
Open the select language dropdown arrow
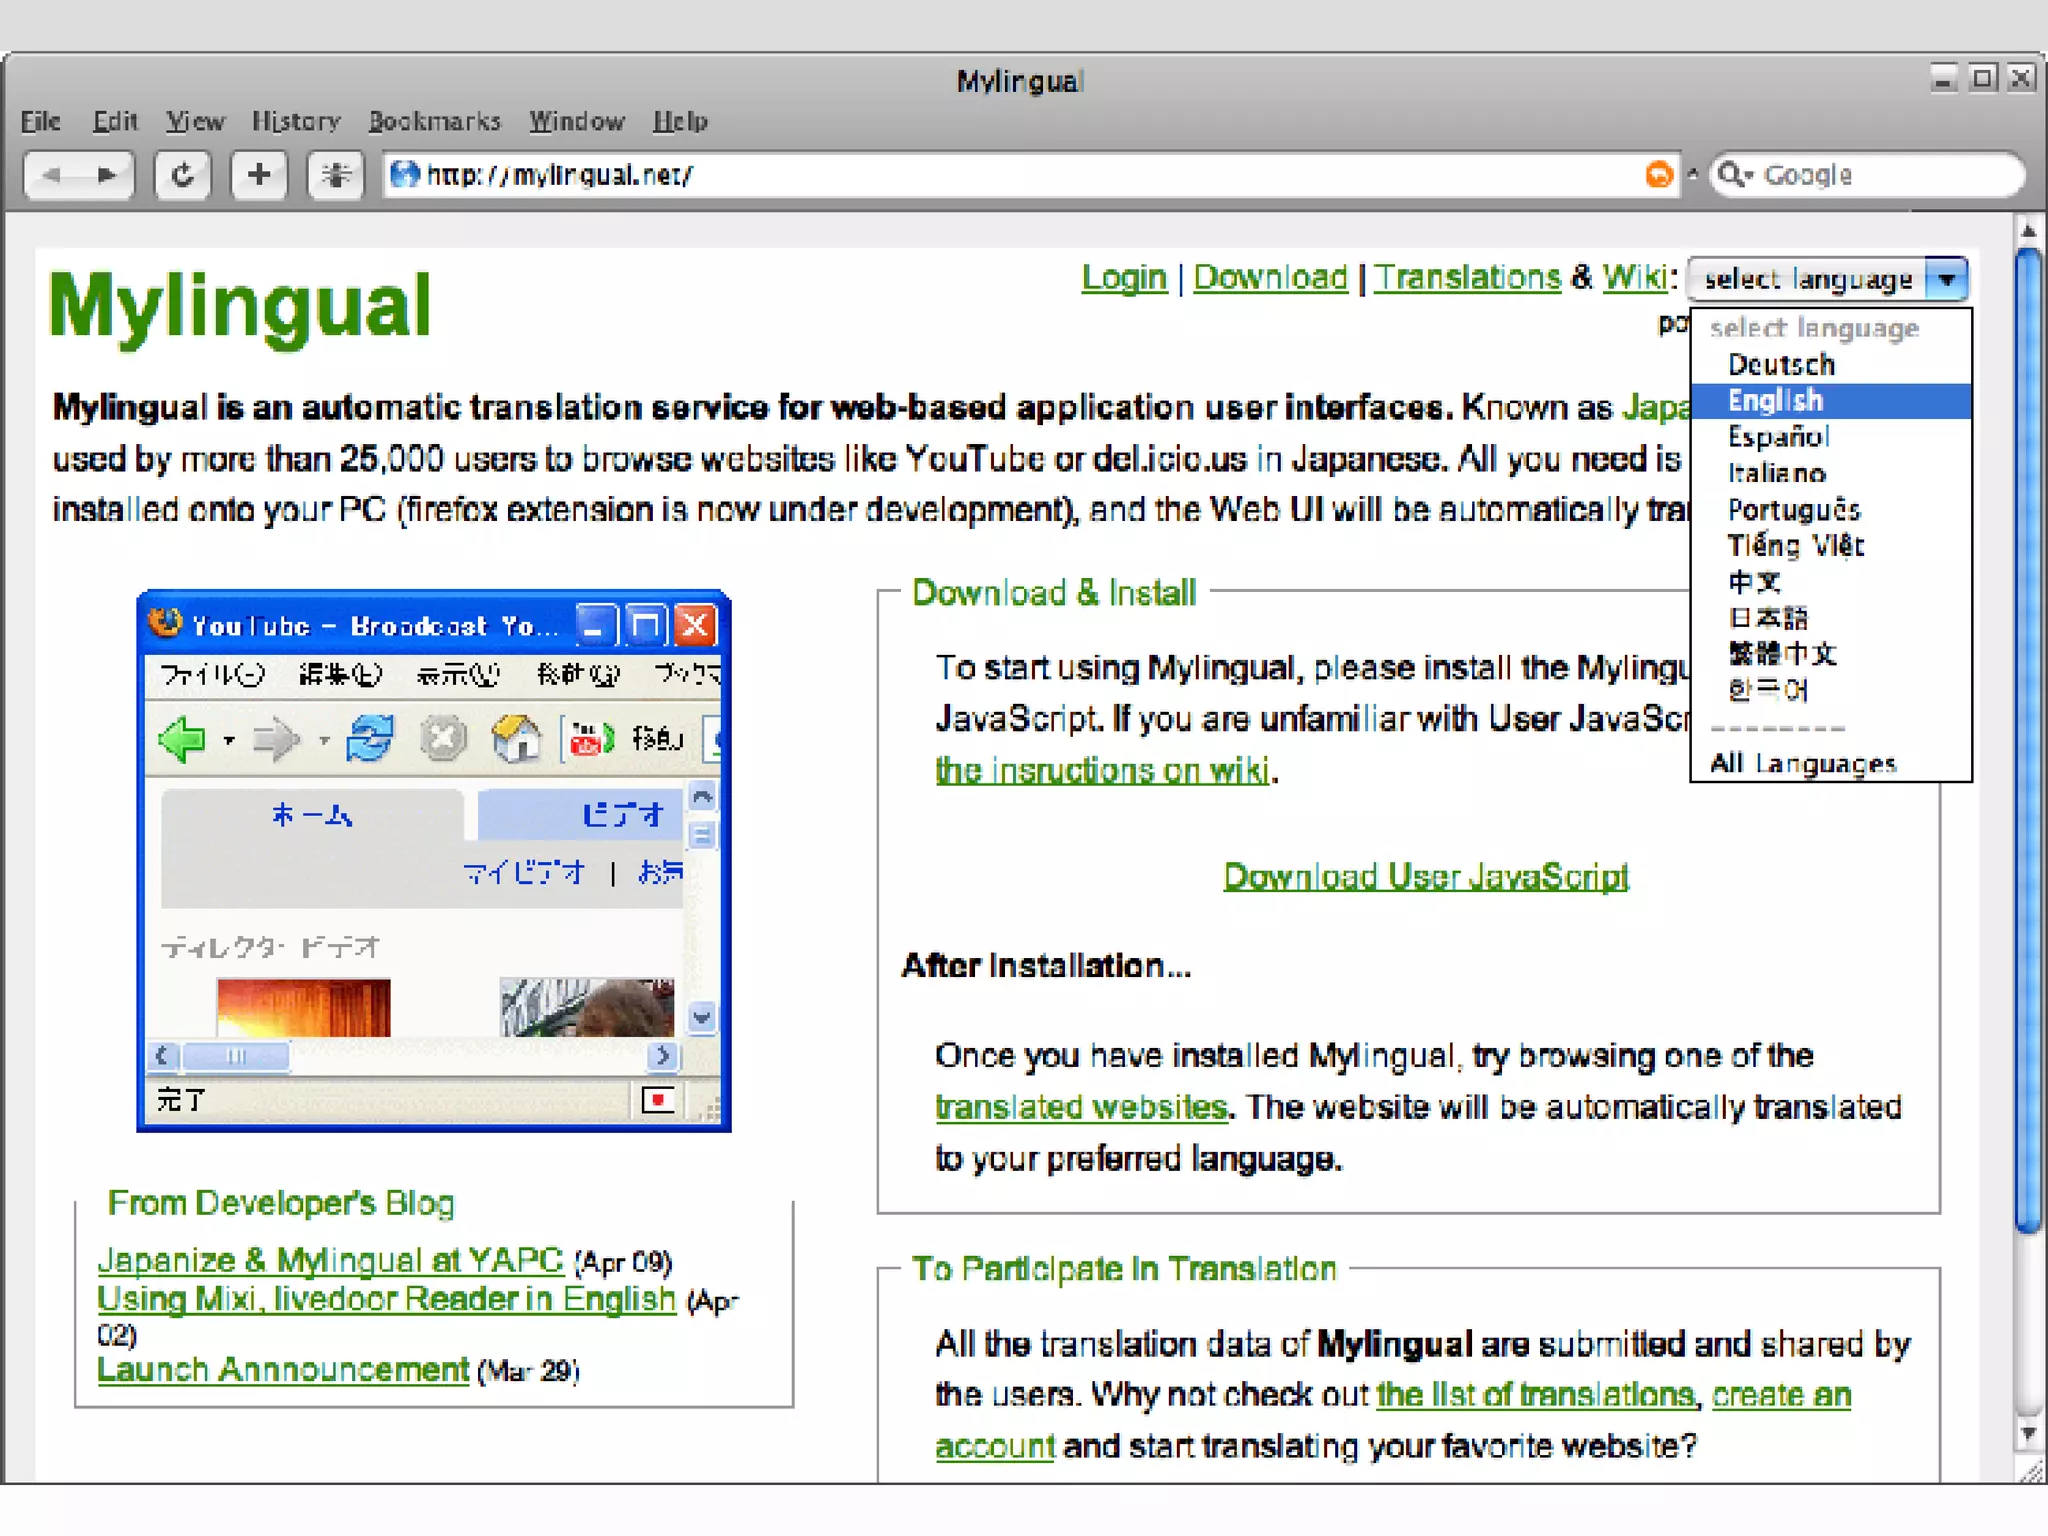[x=1946, y=279]
